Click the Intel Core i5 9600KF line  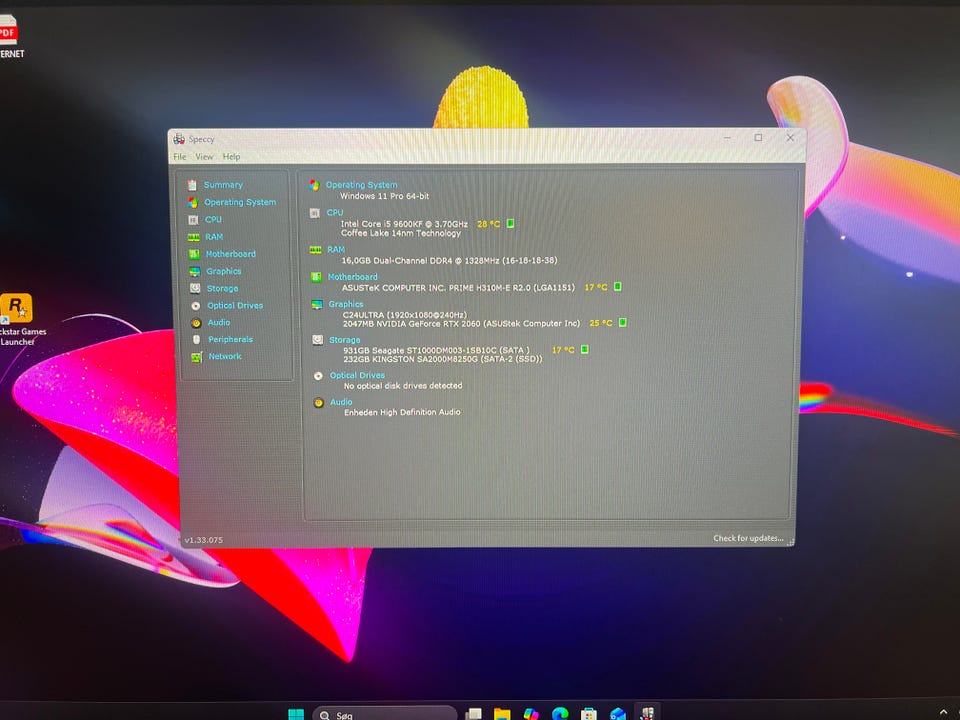[x=404, y=224]
